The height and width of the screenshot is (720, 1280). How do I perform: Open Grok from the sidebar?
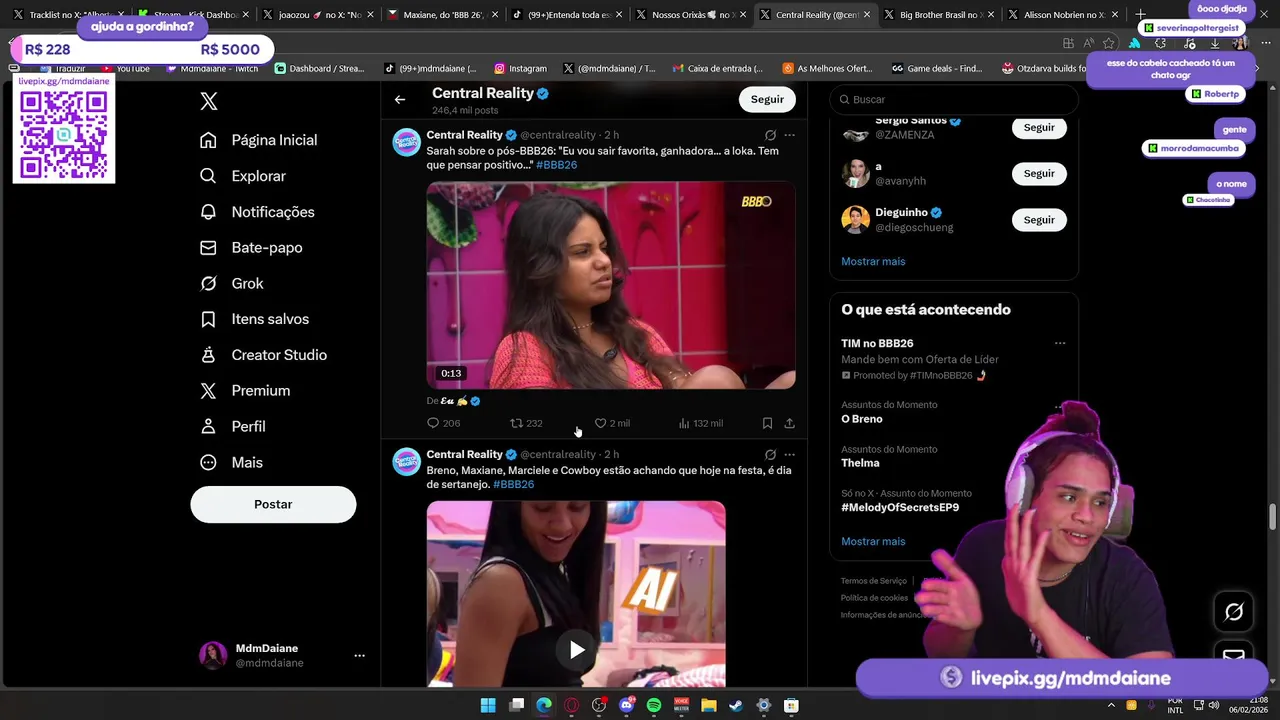[x=232, y=283]
